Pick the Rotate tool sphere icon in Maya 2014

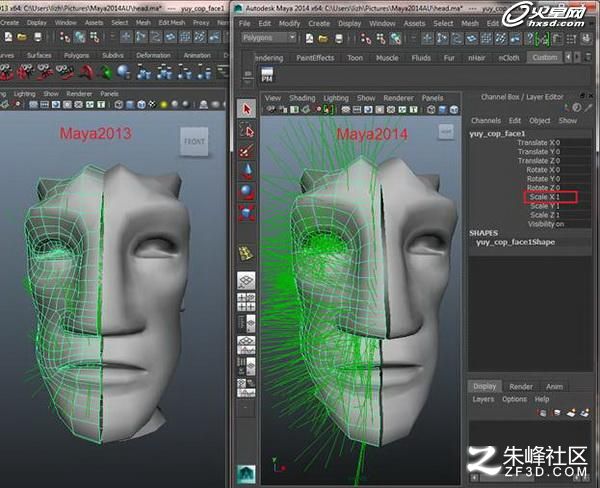(246, 192)
